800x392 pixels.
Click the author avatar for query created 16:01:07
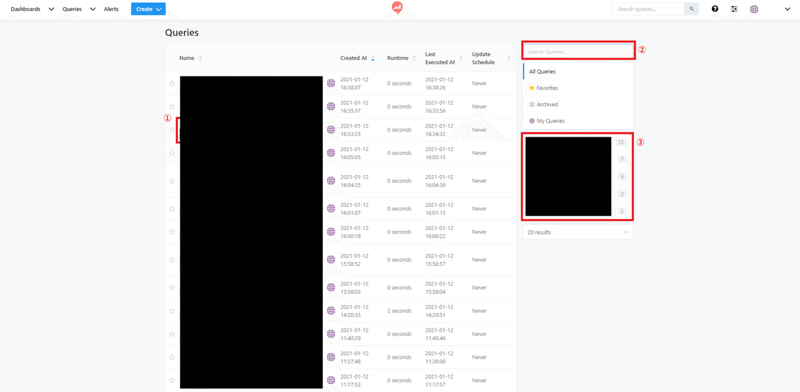click(331, 208)
